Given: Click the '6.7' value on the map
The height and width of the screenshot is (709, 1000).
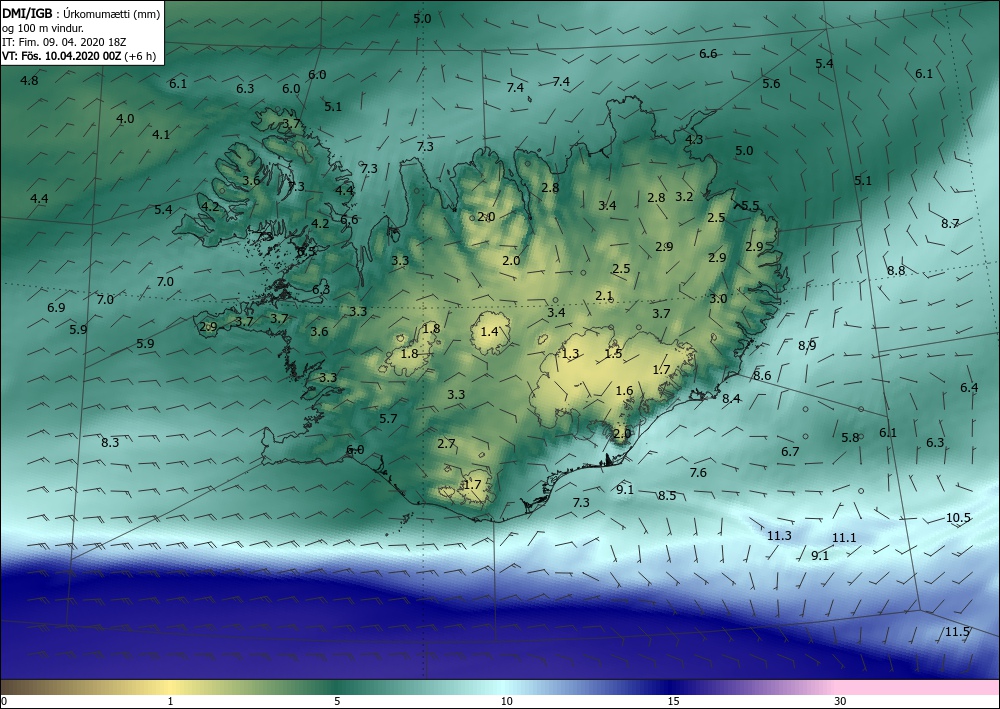Looking at the screenshot, I should coord(790,451).
